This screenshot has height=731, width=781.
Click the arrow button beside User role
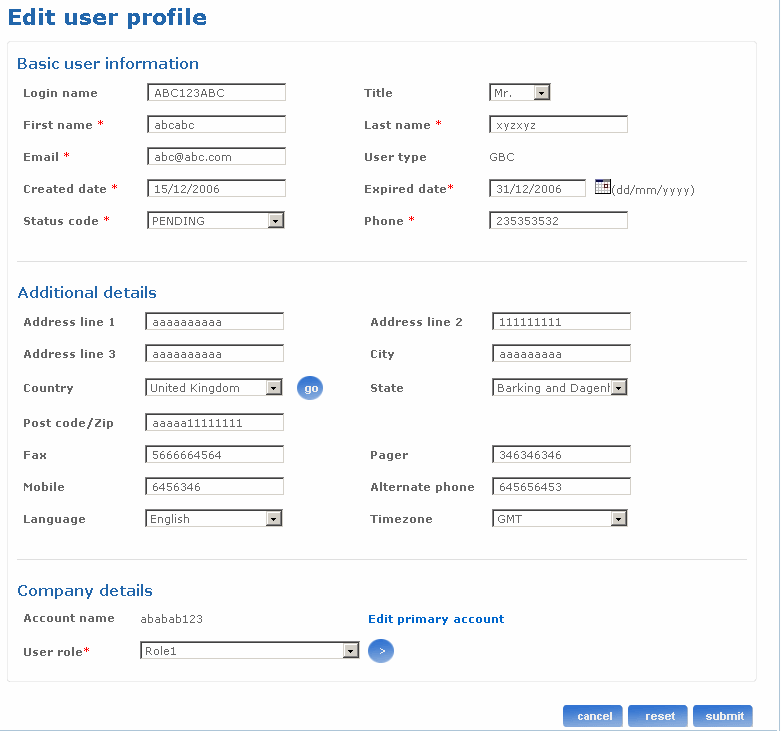point(381,651)
